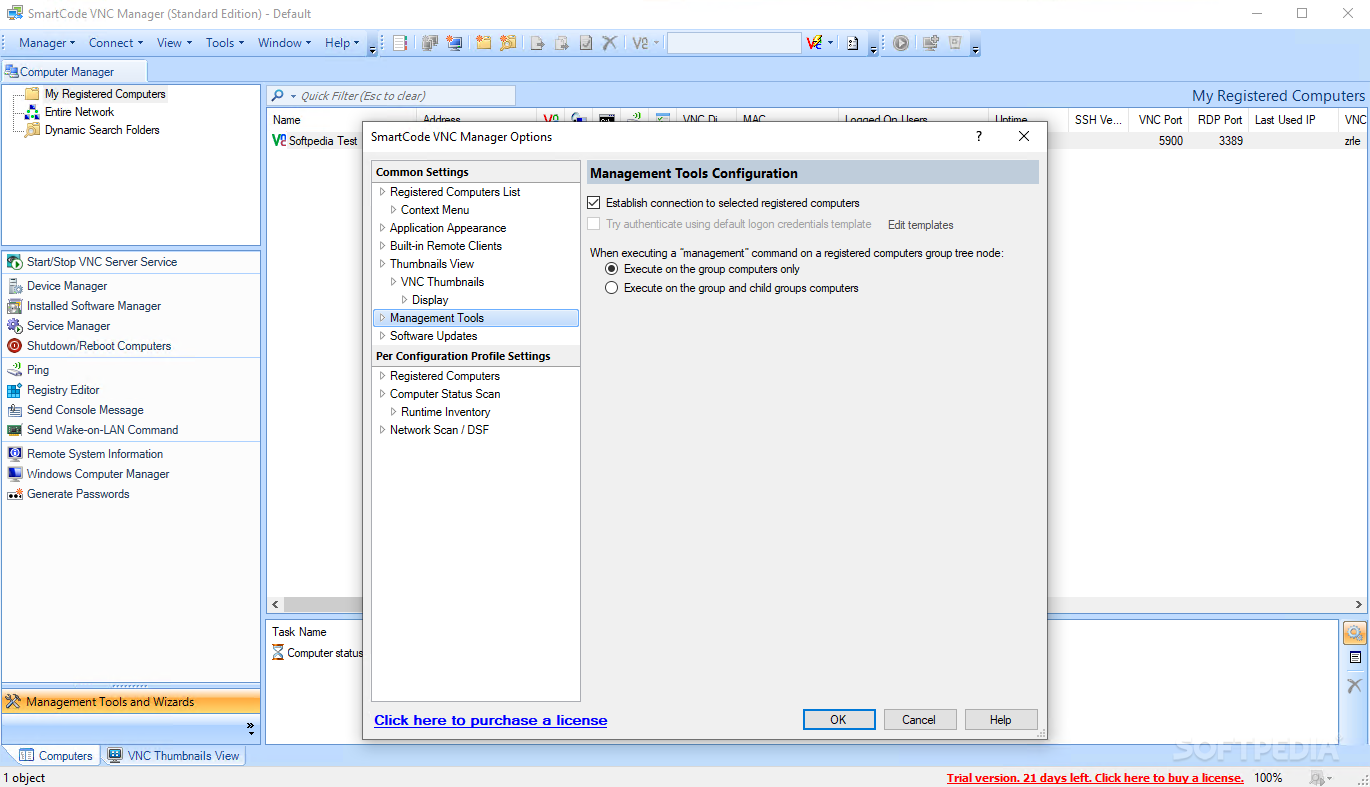
Task: Open the Tools menu
Action: 225,43
